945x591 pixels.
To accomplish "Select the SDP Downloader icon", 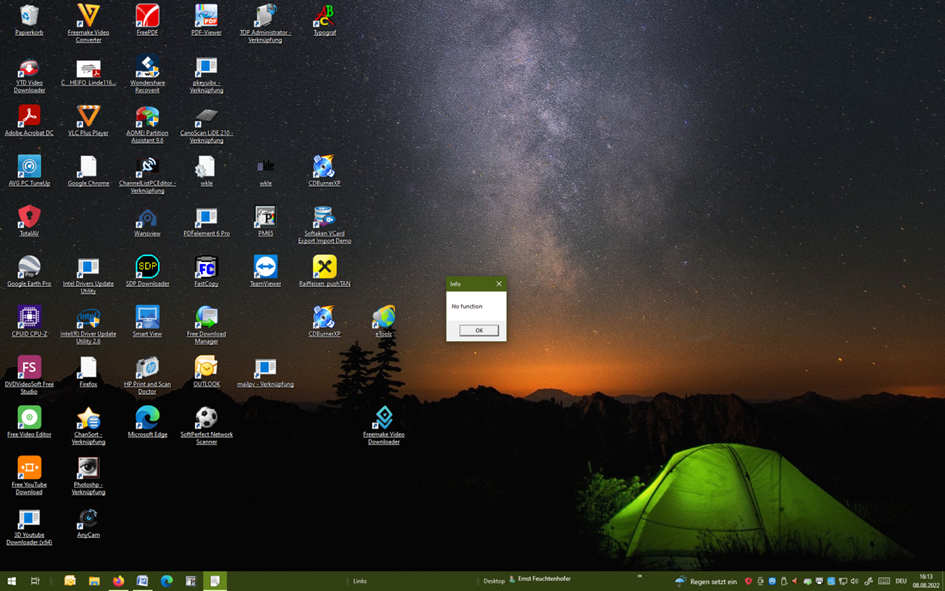I will [x=147, y=270].
